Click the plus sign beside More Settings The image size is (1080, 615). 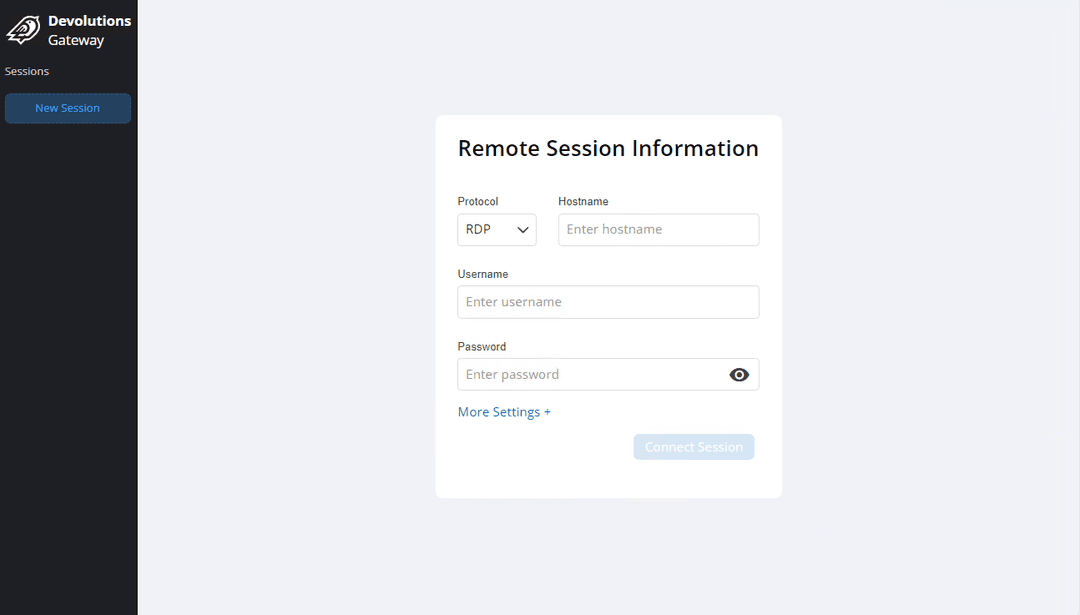pos(547,412)
